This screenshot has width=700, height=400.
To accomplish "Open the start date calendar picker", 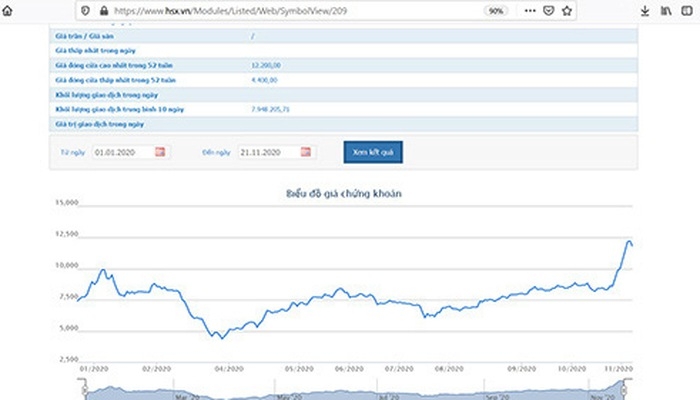I will 160,152.
